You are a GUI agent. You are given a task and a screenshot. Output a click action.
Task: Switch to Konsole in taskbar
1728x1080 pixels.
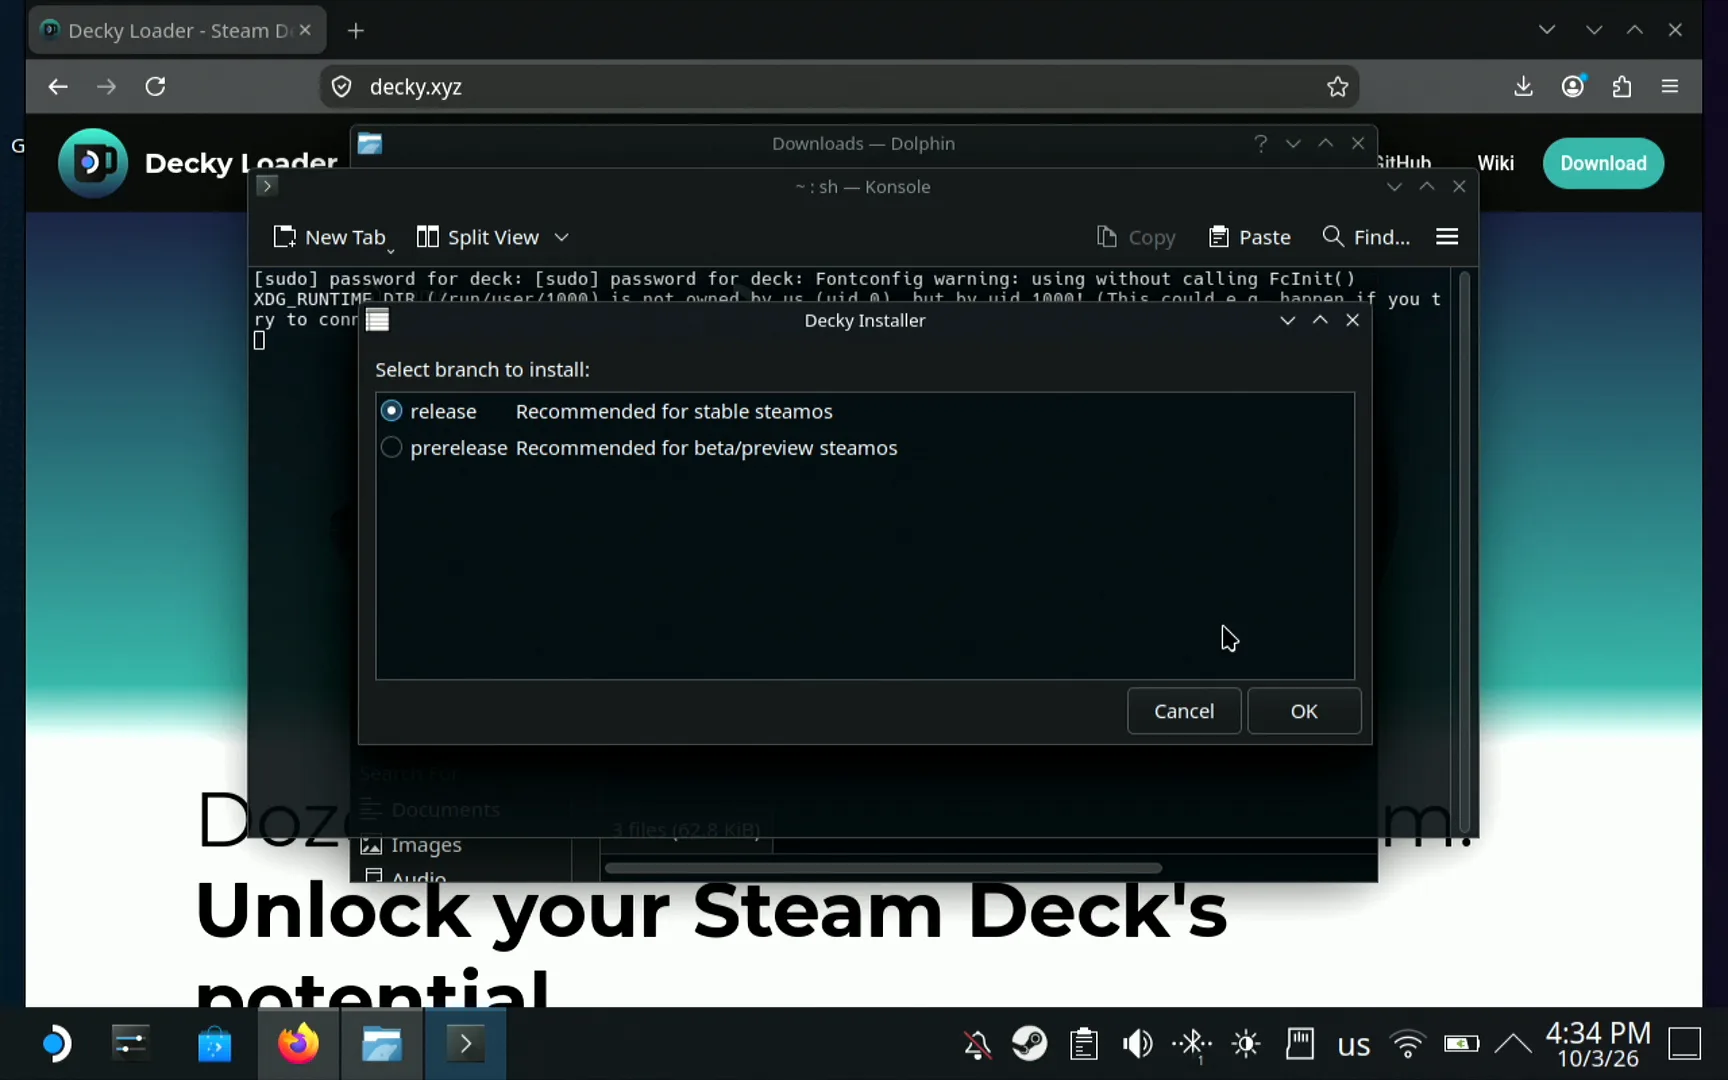pos(466,1044)
